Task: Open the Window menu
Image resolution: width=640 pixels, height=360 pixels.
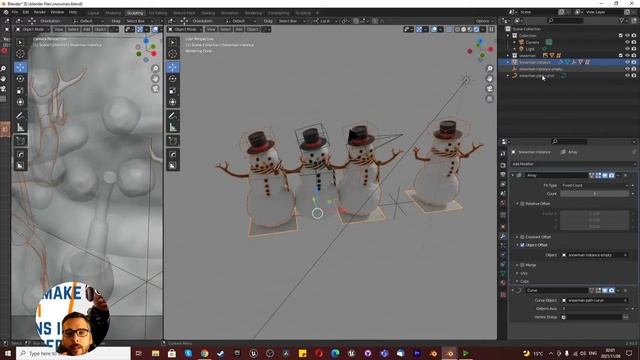Action: 57,12
